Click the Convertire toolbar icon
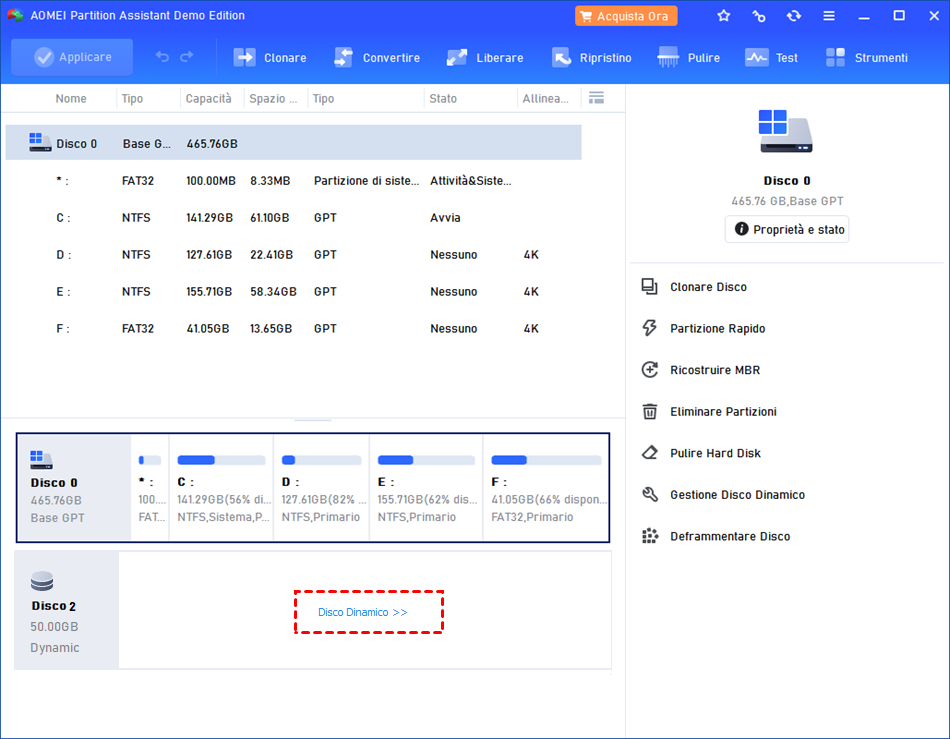The height and width of the screenshot is (739, 950). [x=344, y=58]
